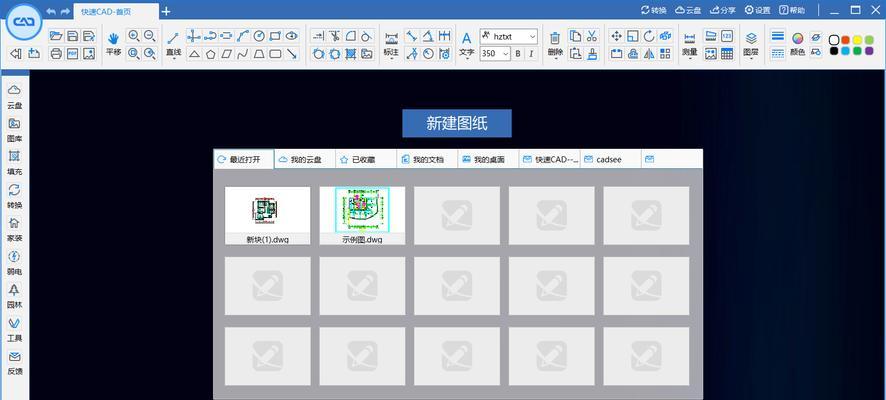Select the pentagon polygon tool
The width and height of the screenshot is (886, 400).
coord(210,54)
